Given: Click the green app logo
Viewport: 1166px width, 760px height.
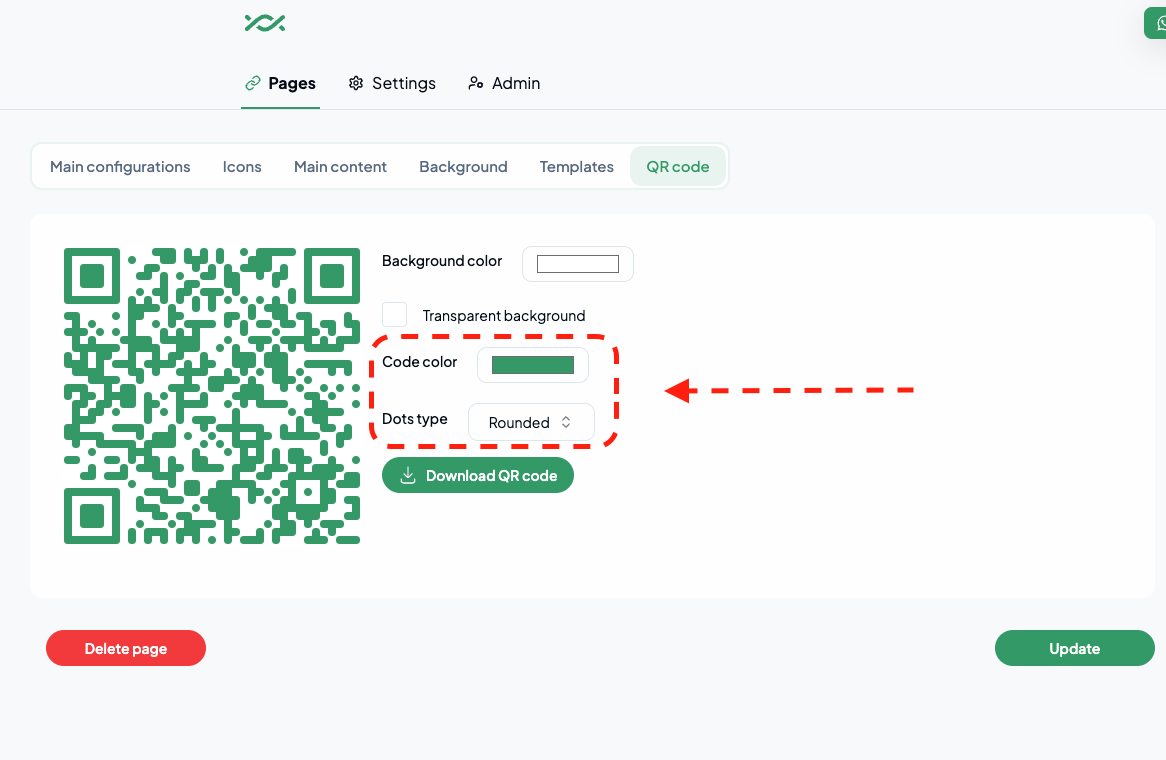Looking at the screenshot, I should click(x=265, y=23).
